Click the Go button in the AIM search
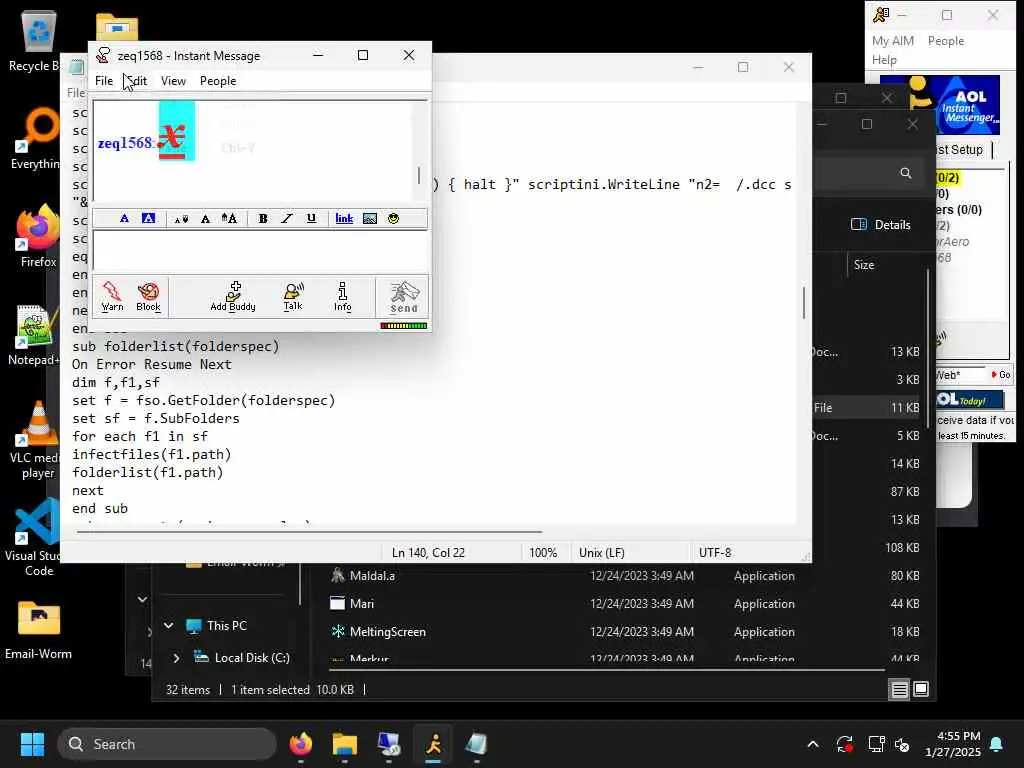Viewport: 1024px width, 768px height. click(x=1000, y=374)
